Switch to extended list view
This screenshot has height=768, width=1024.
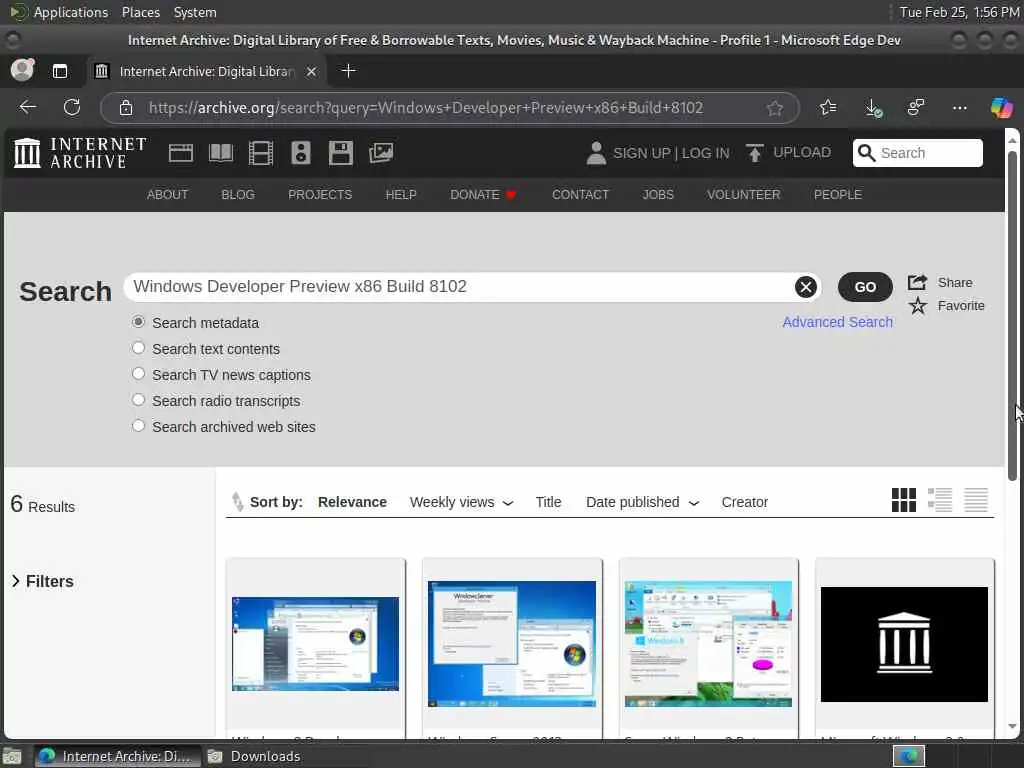[940, 500]
